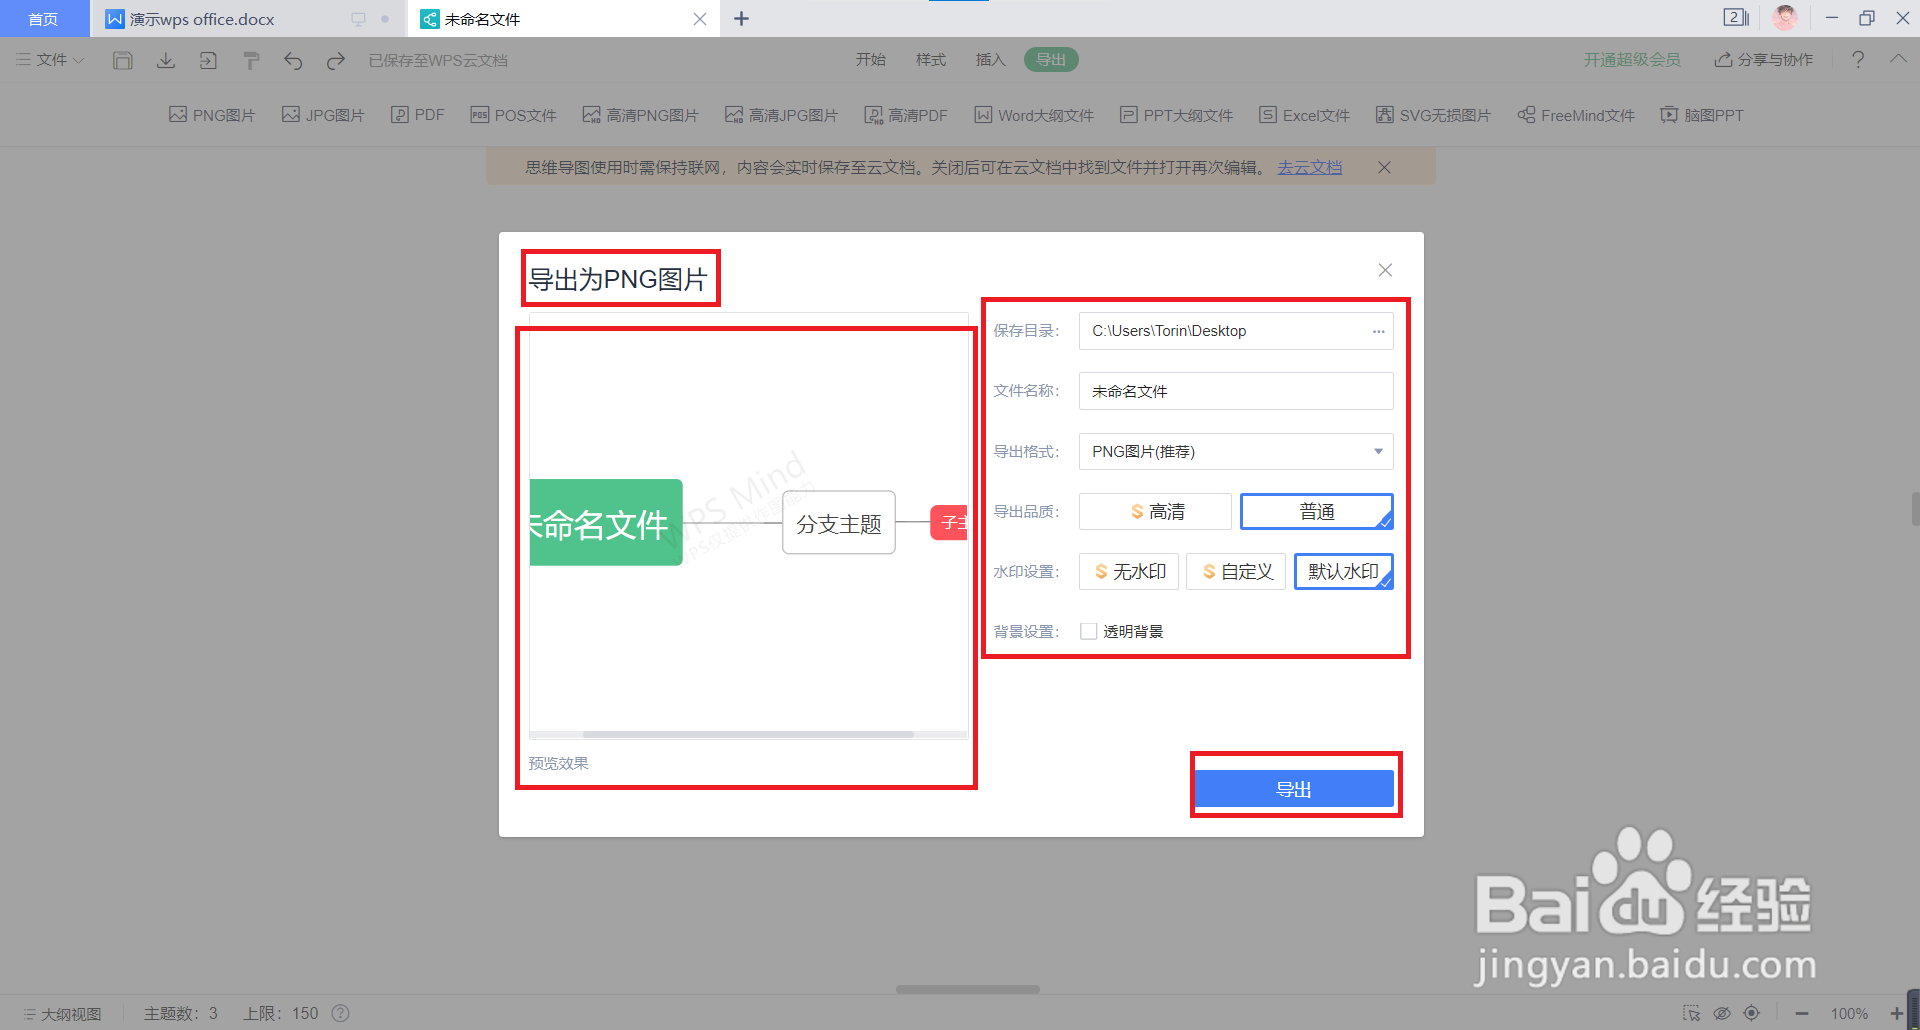Export as Word大纲文件
This screenshot has width=1920, height=1030.
(1034, 115)
